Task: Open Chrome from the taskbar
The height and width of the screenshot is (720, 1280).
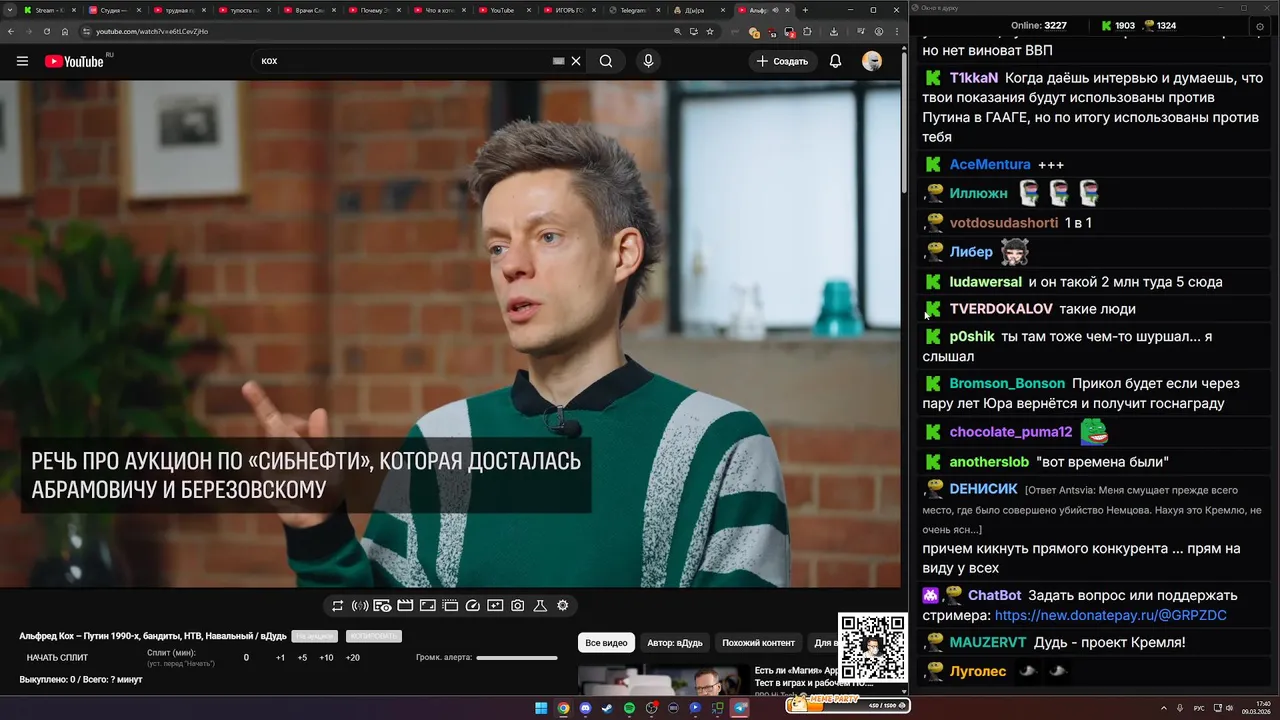Action: [x=563, y=708]
